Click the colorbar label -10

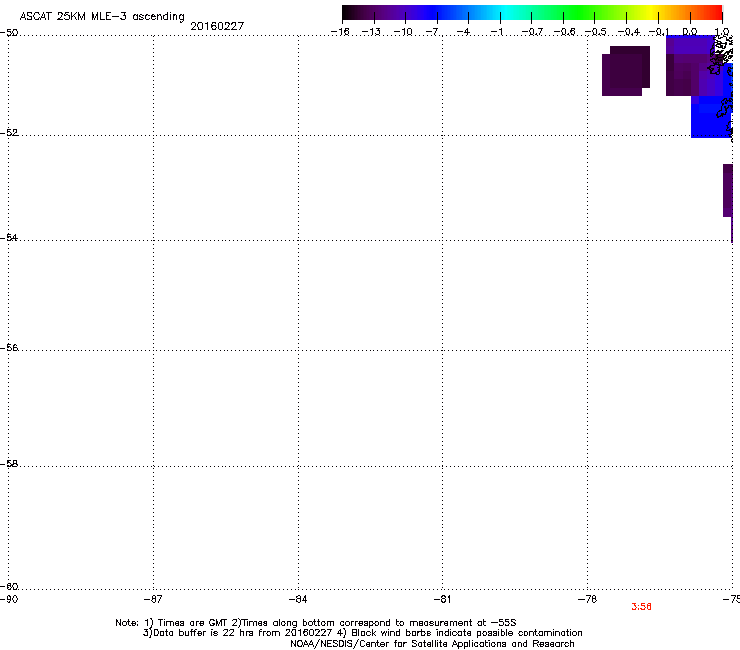[403, 32]
